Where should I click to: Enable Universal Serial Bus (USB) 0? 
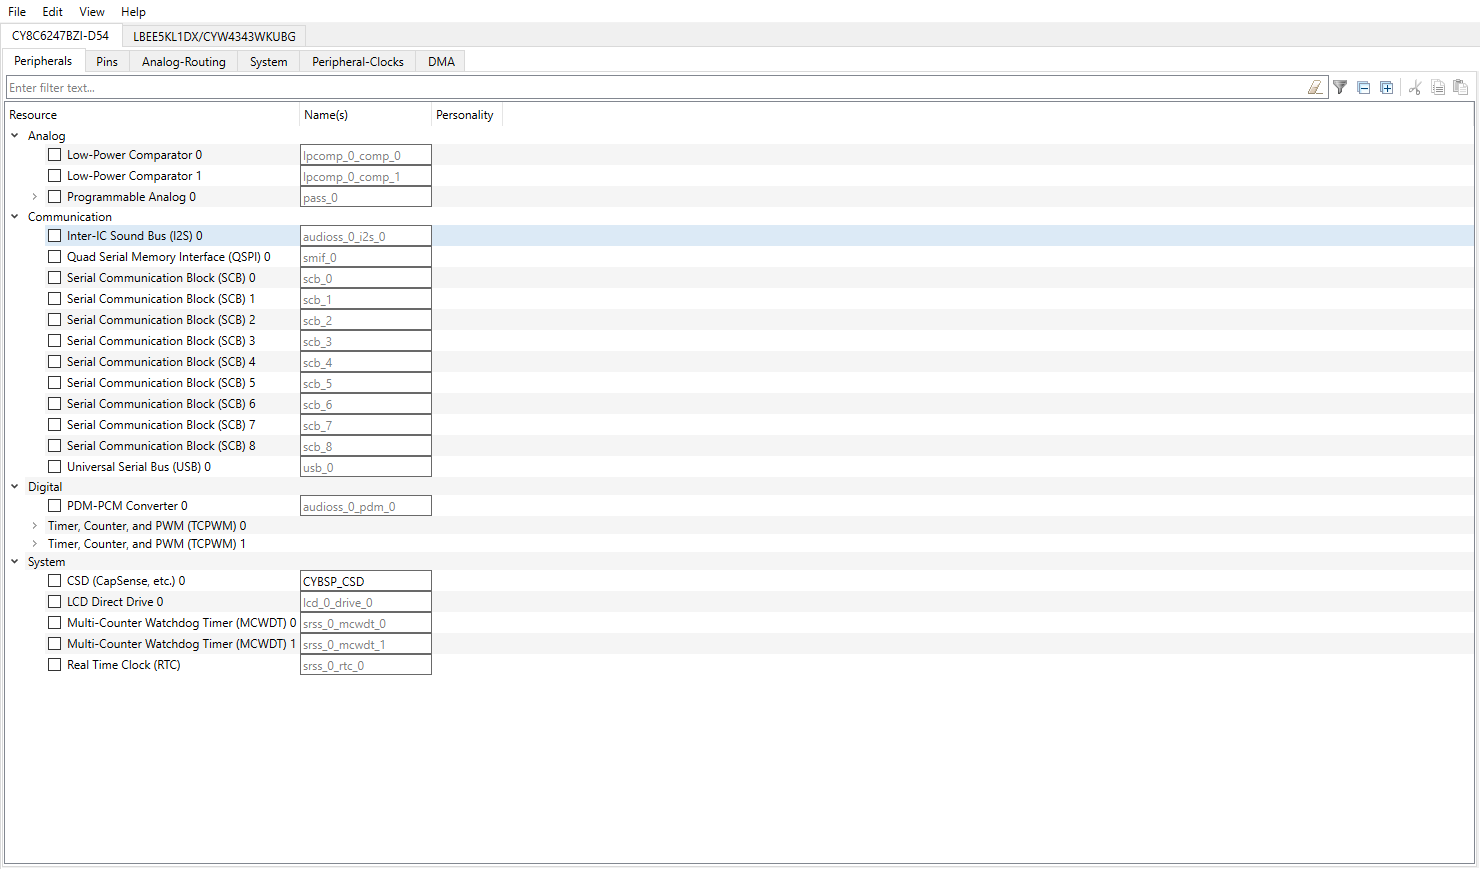55,467
